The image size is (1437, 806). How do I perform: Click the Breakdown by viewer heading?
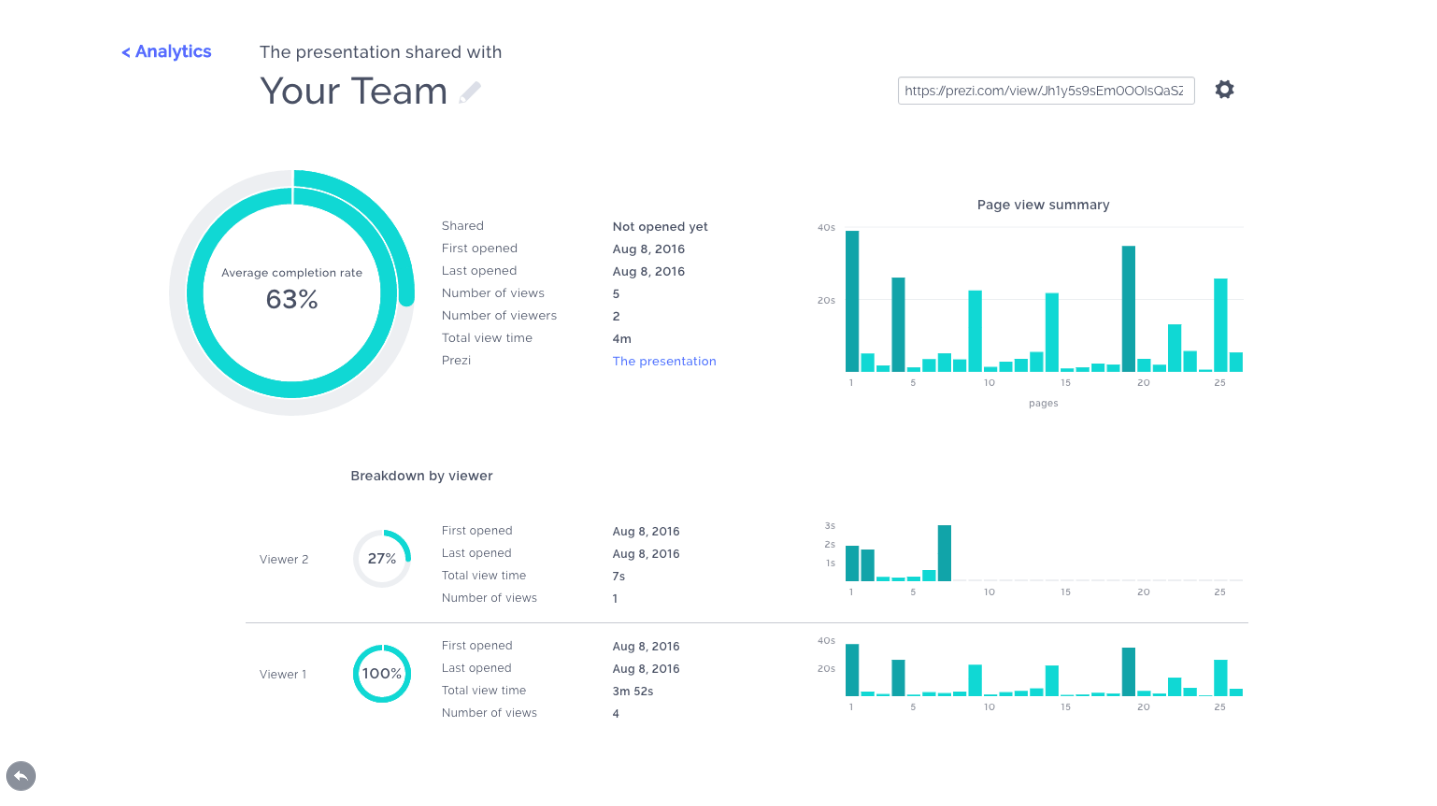tap(421, 476)
